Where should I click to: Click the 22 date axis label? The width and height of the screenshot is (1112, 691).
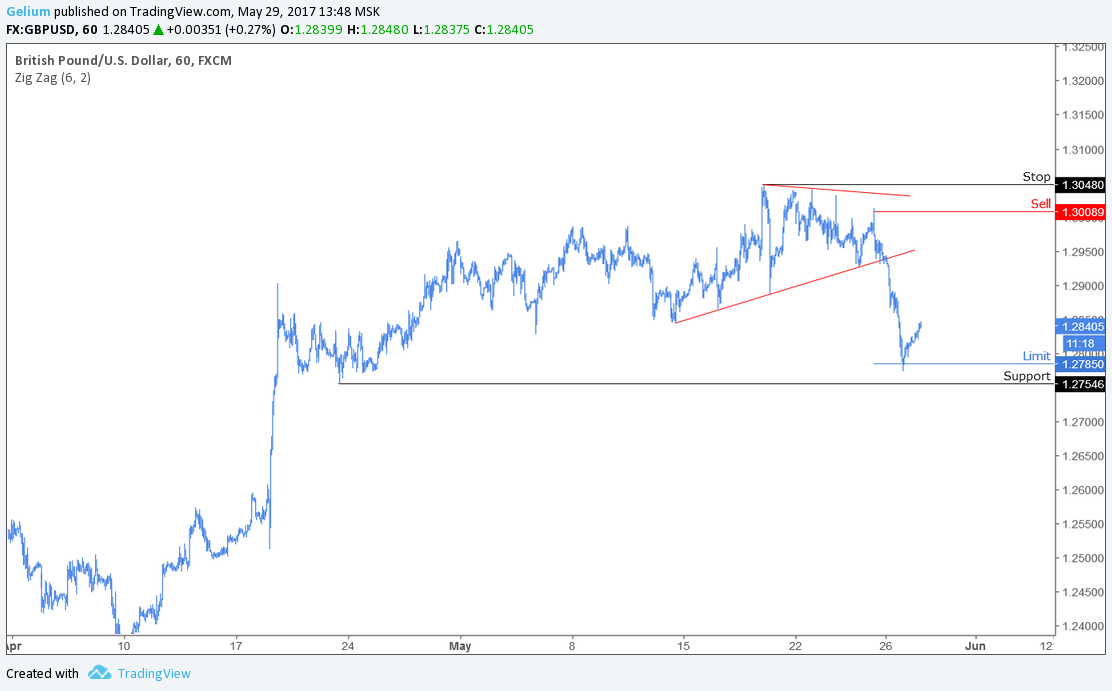pyautogui.click(x=795, y=646)
